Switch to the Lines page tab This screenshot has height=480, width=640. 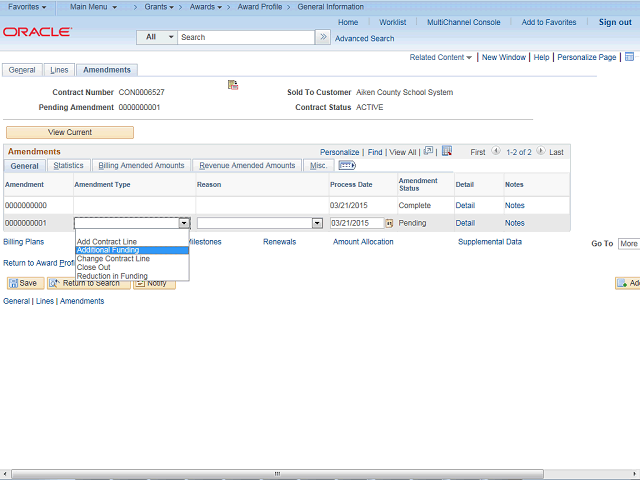[59, 70]
